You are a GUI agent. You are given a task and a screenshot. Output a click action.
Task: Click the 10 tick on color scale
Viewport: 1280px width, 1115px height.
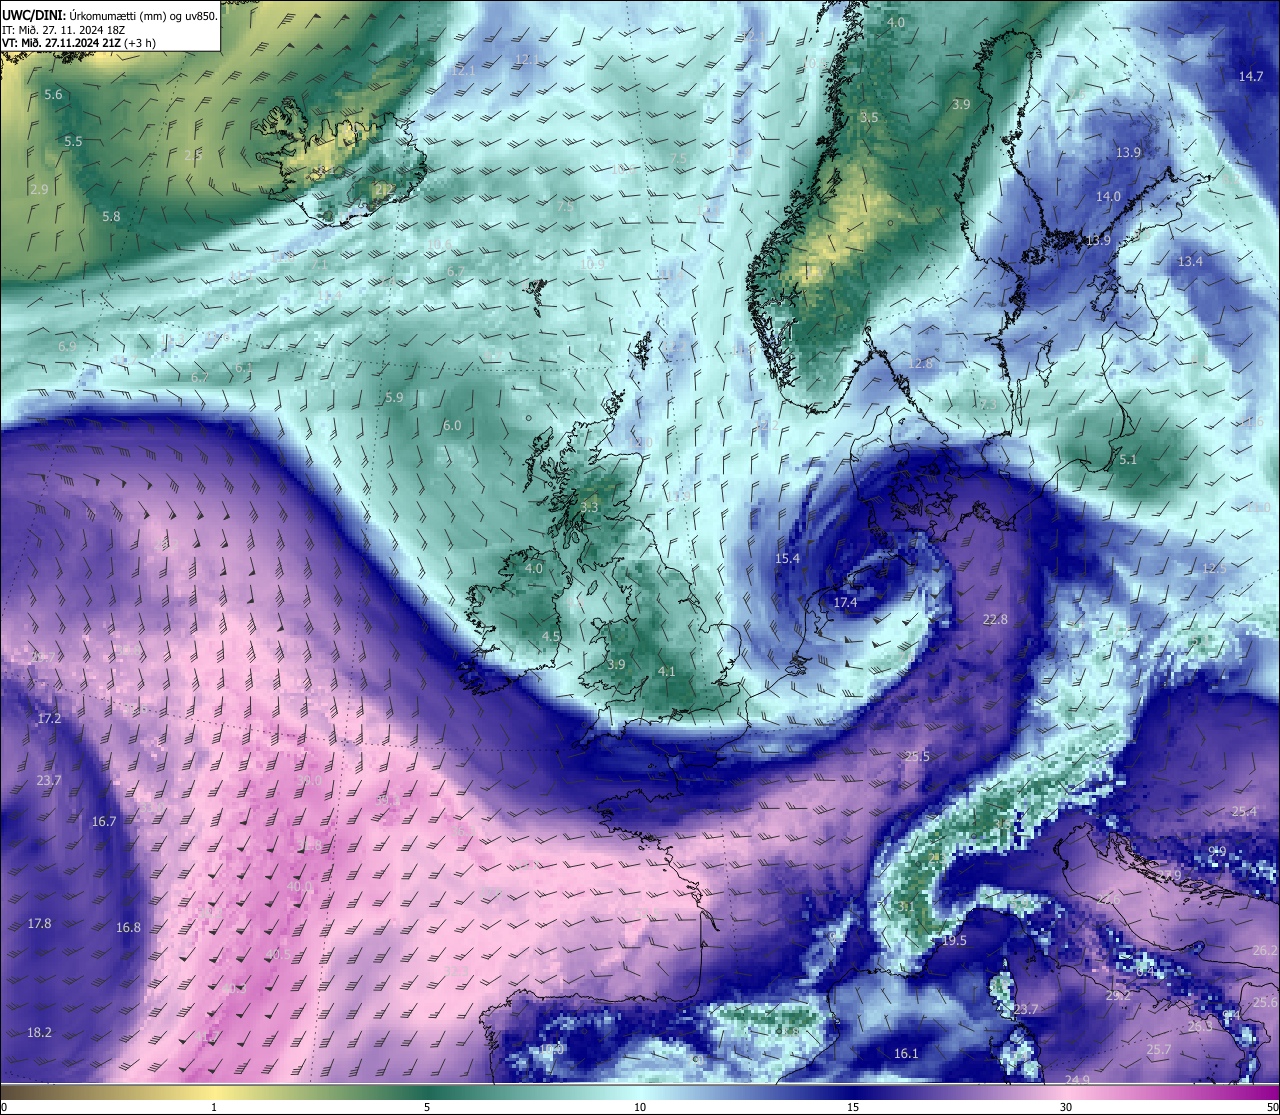pos(640,1107)
